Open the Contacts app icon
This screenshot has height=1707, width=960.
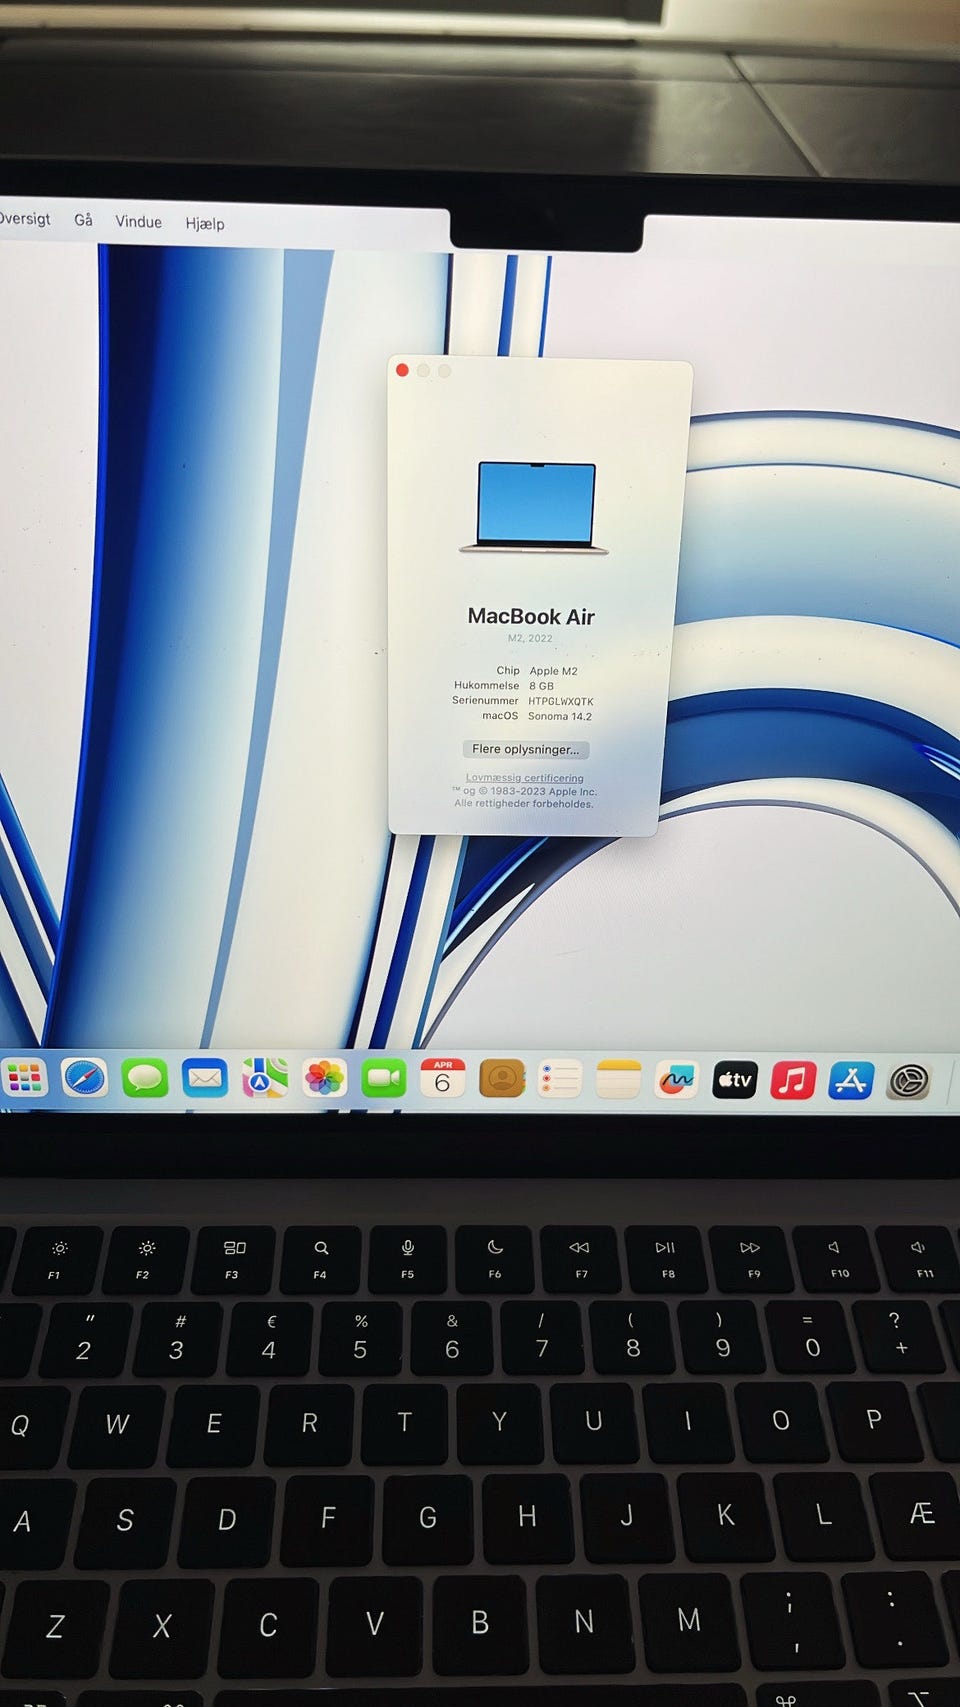coord(502,1079)
